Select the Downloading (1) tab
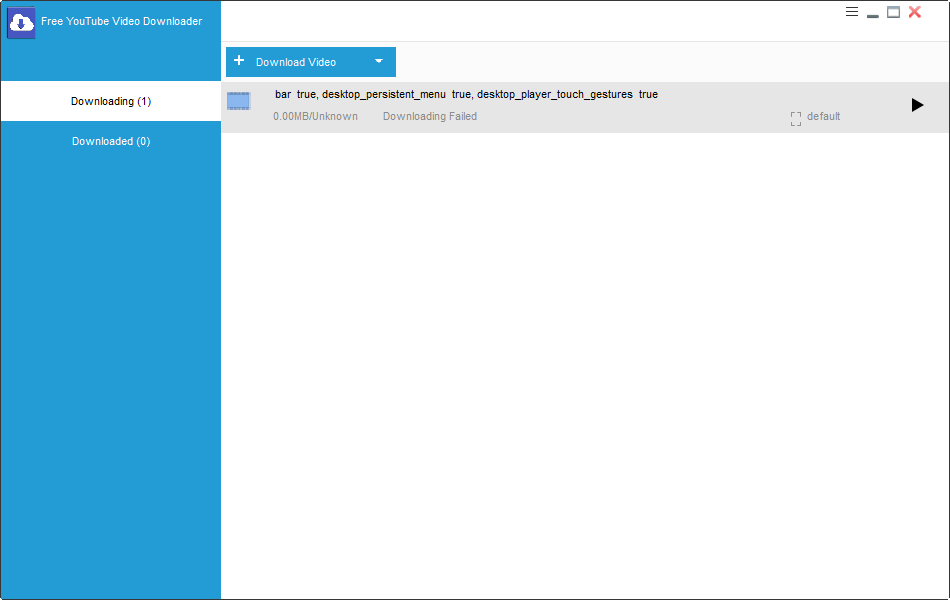Screen dimensions: 950x600 point(110,101)
